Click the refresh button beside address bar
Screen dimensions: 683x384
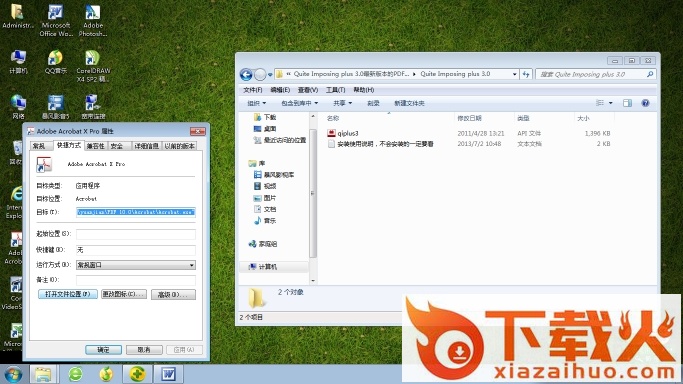pyautogui.click(x=526, y=74)
